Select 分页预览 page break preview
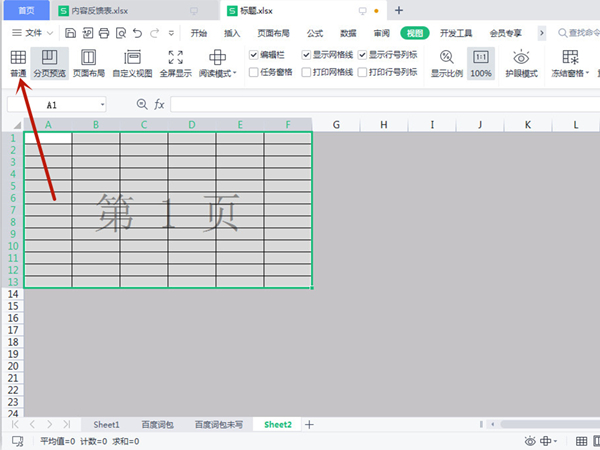The height and width of the screenshot is (450, 600). 50,64
